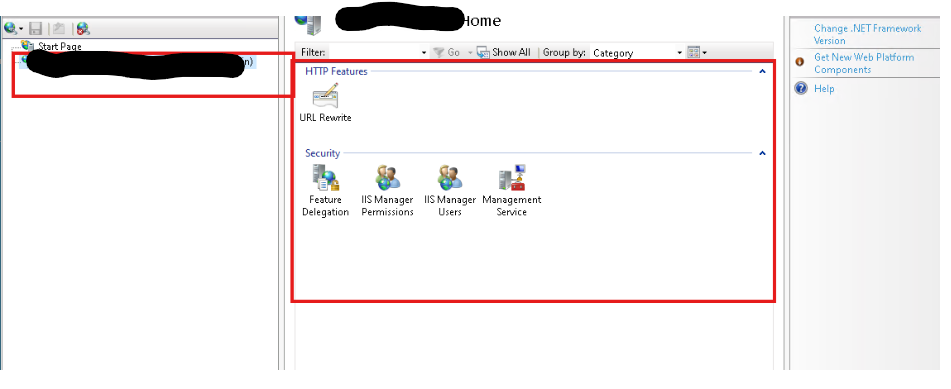Select Start Page in the connections tree
Image resolution: width=951 pixels, height=389 pixels.
pyautogui.click(x=60, y=46)
